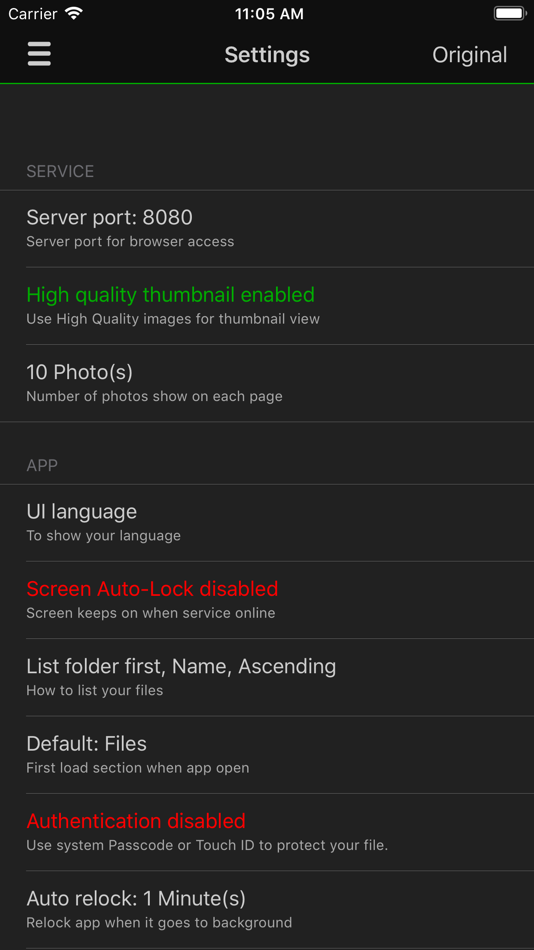Open Auto relock: 1 Minute(s) setting
The width and height of the screenshot is (534, 950).
[267, 910]
